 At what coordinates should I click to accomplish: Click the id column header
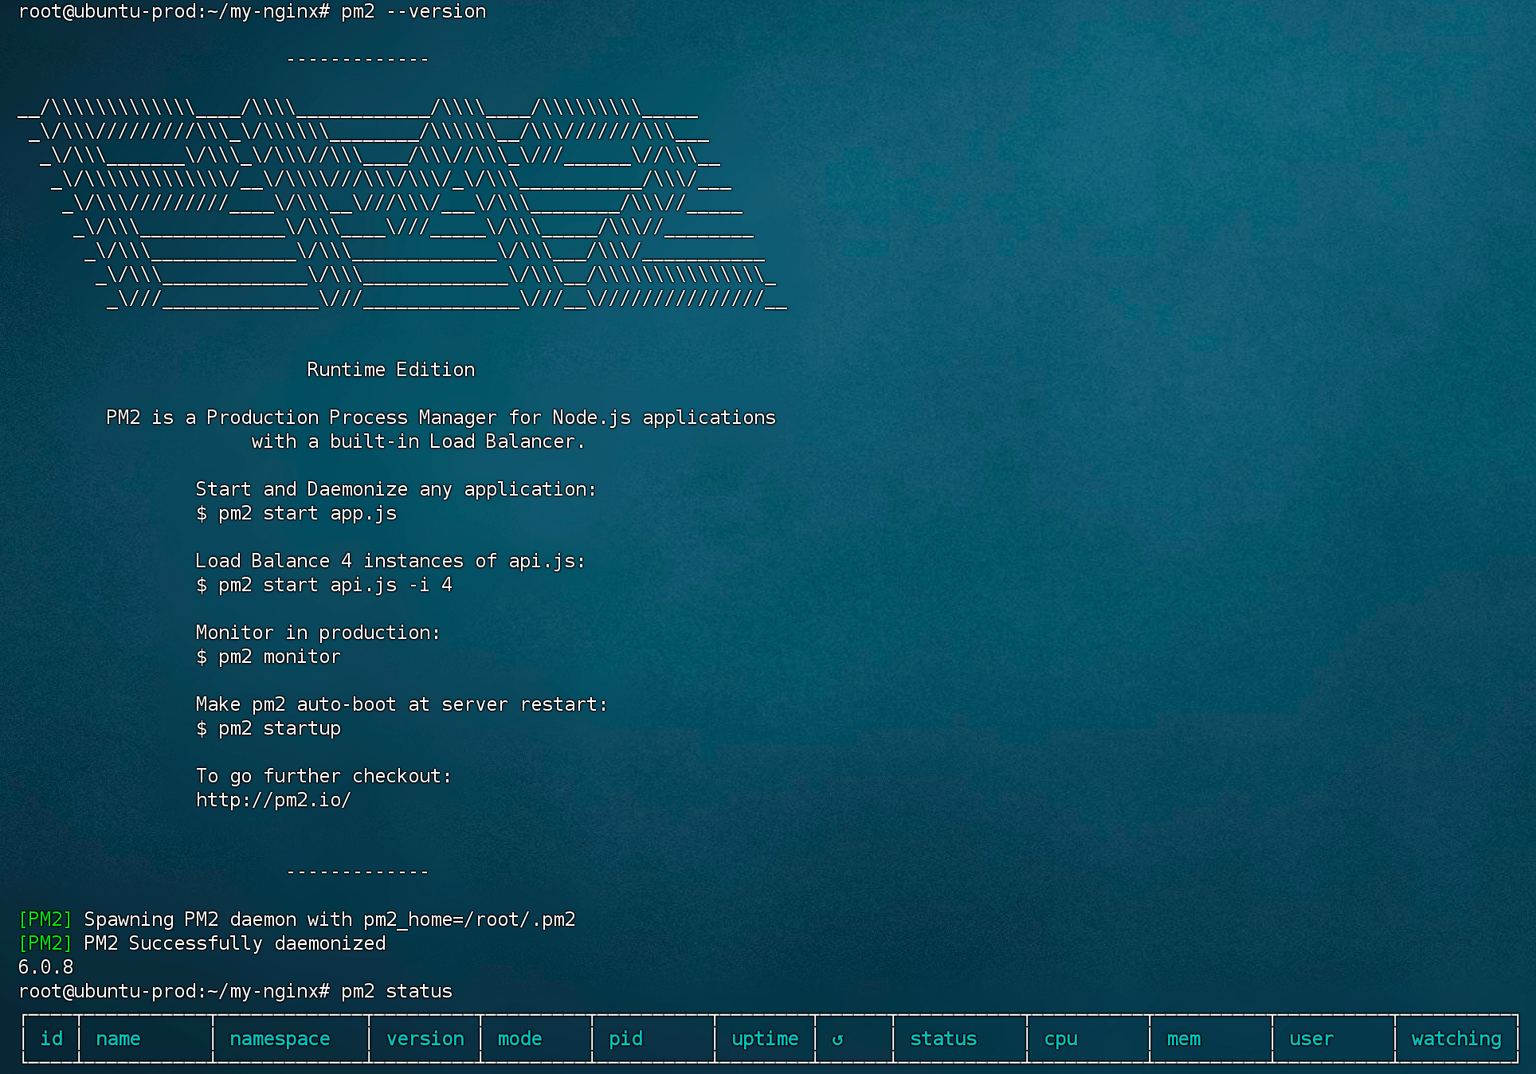51,1039
